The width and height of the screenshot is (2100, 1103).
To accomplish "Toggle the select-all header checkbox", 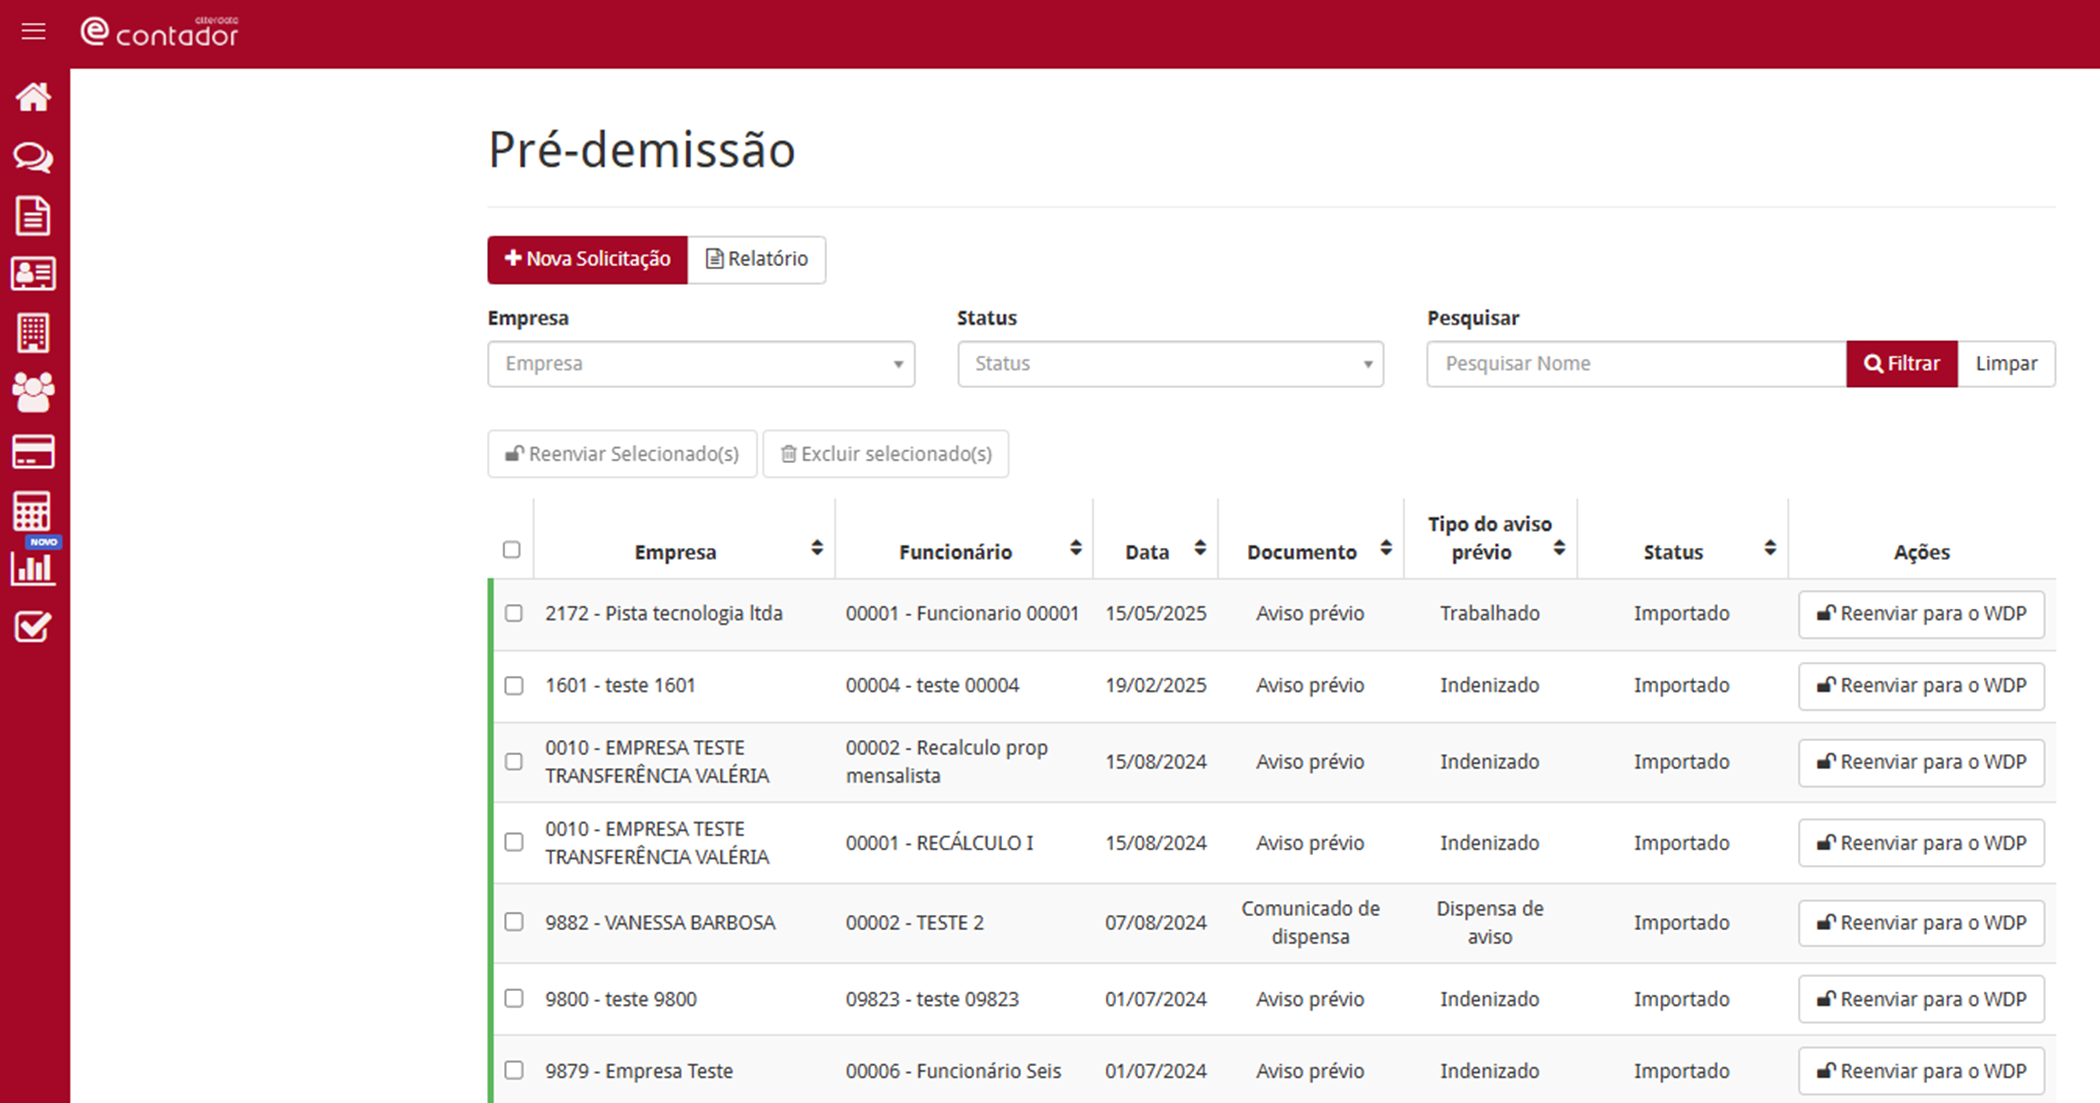I will (512, 550).
